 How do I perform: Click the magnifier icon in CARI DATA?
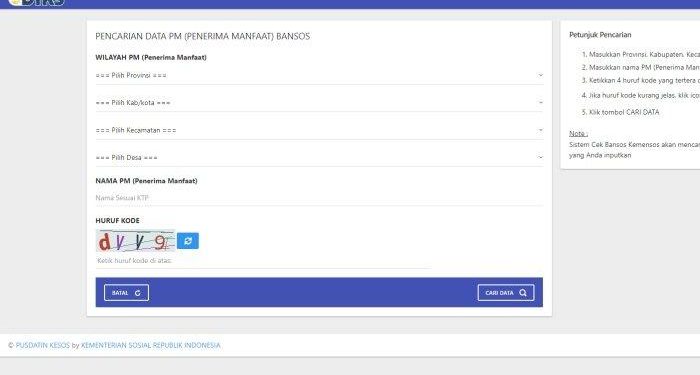tap(523, 293)
